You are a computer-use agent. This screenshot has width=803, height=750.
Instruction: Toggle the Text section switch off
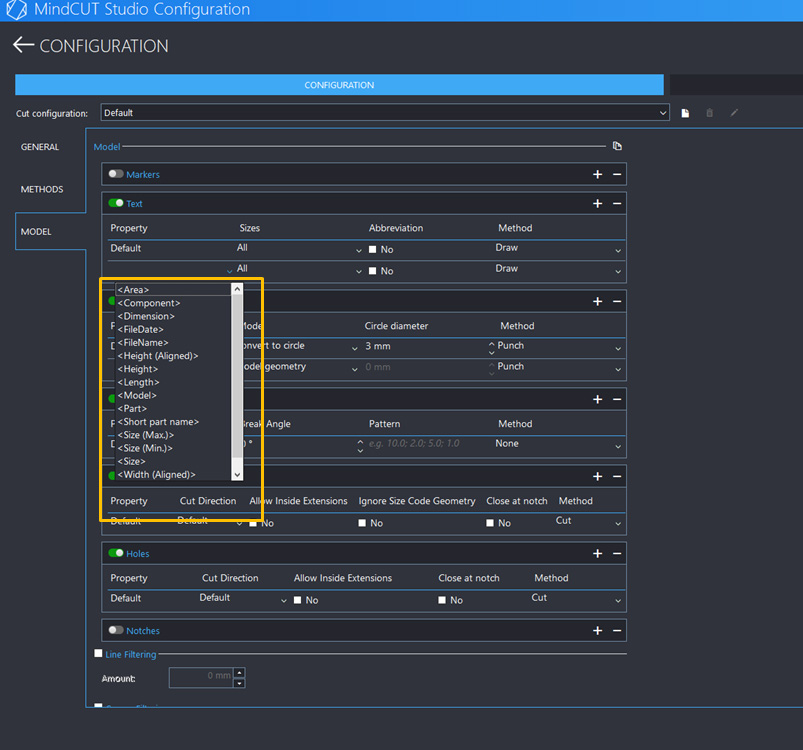(116, 203)
